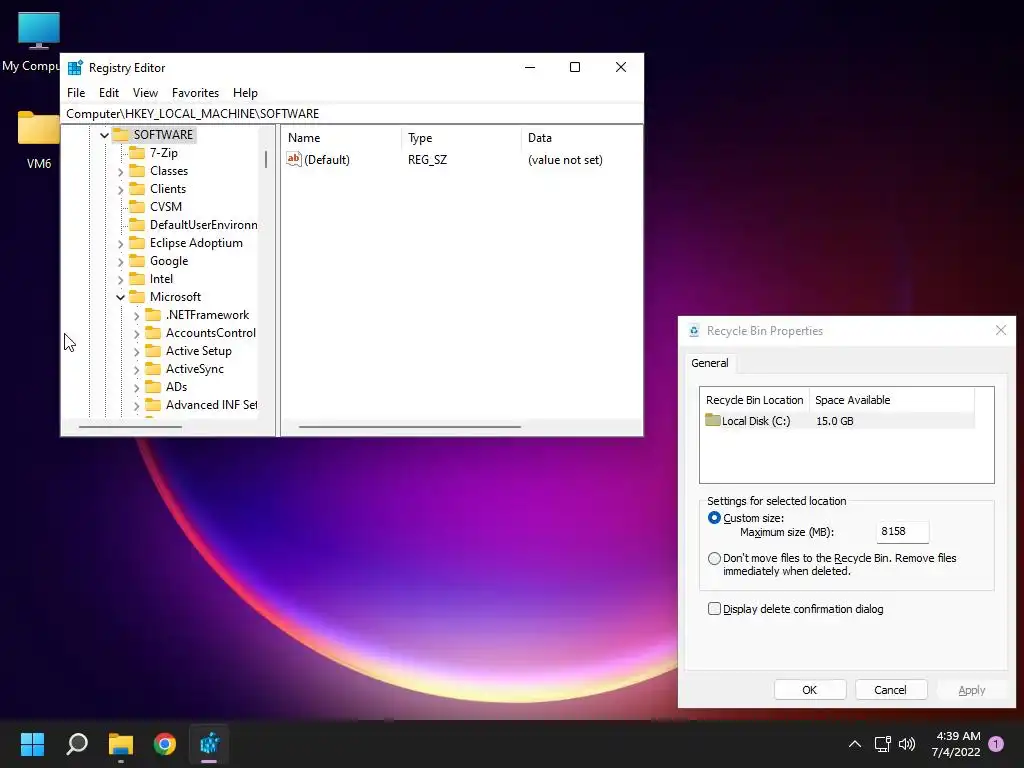The width and height of the screenshot is (1024, 768).
Task: Open the notification badge
Action: coord(996,744)
